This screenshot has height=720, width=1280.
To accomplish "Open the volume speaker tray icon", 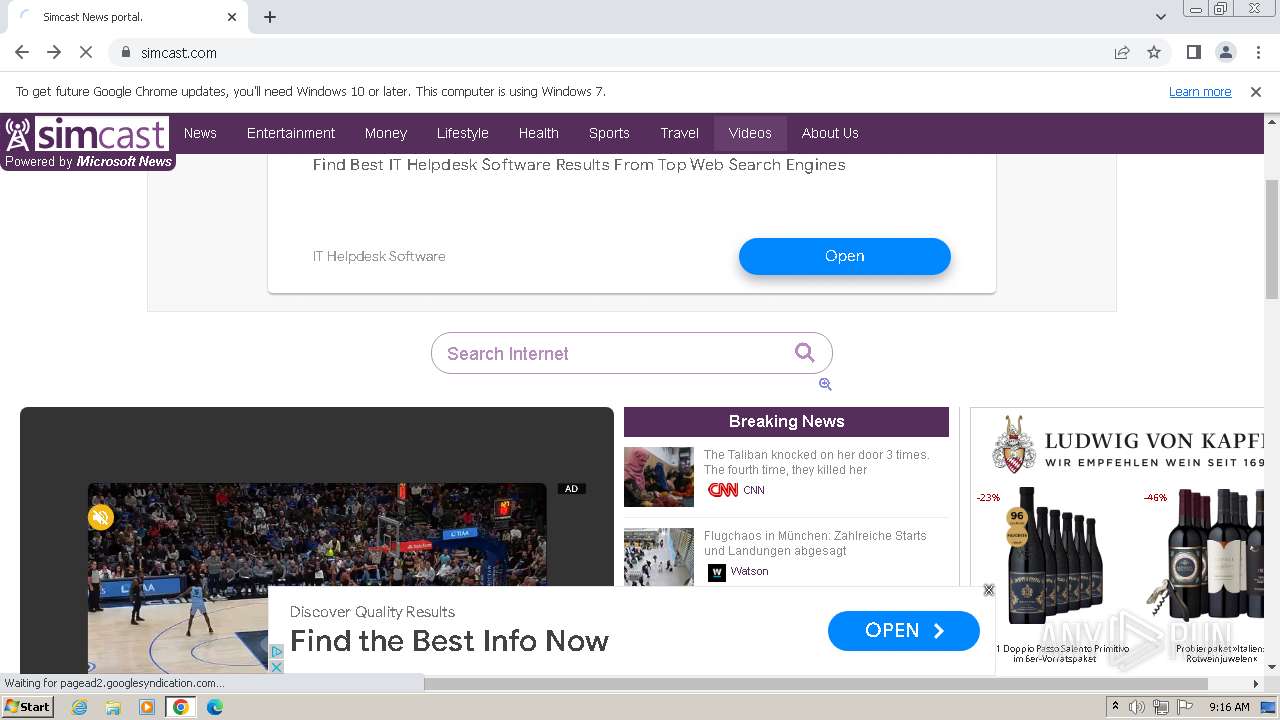I will click(x=1137, y=707).
